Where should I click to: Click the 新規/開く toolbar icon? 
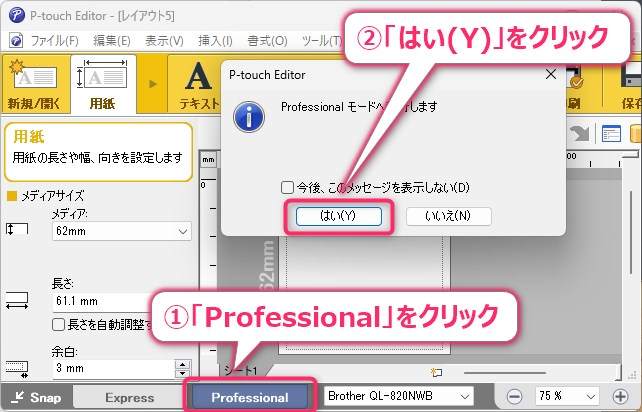pyautogui.click(x=34, y=85)
